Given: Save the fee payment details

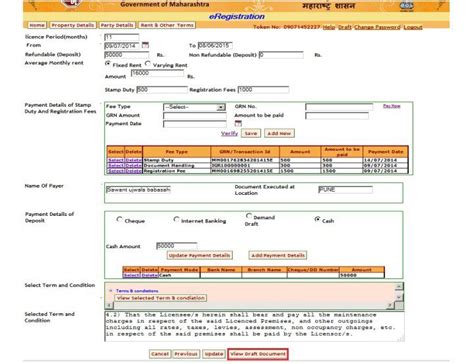Looking at the screenshot, I should 251,133.
